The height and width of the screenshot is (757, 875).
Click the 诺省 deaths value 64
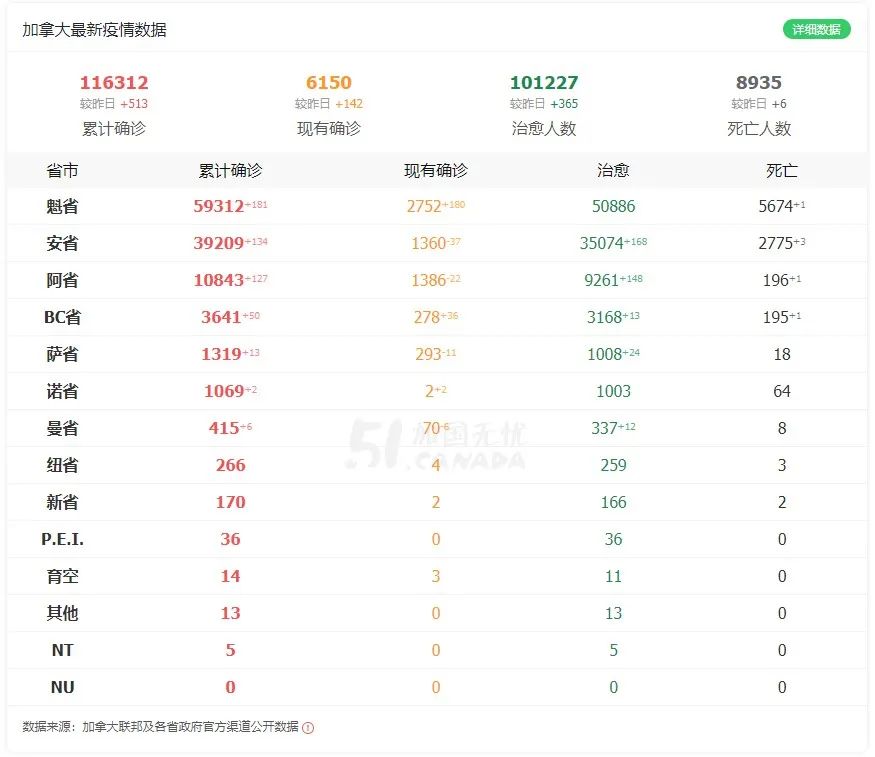[782, 391]
